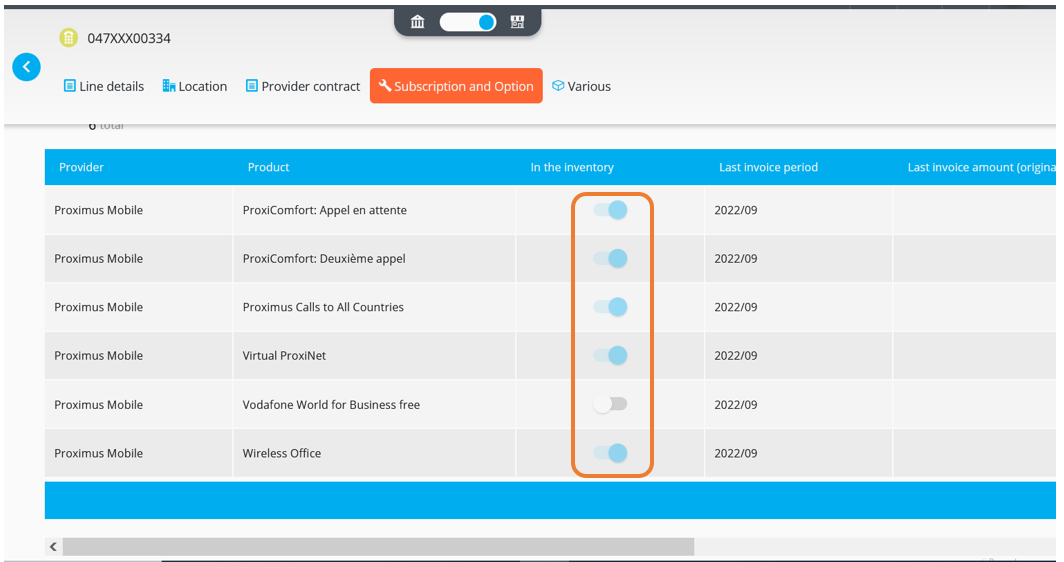Click the horizontal scrollbar left arrow
Viewport: 1064px width, 562px height.
click(53, 546)
